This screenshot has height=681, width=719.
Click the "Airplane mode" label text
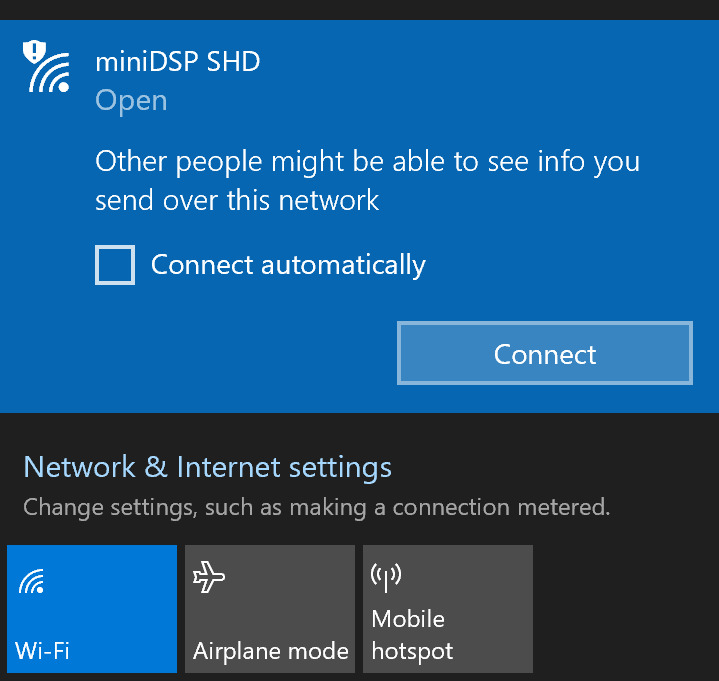point(271,651)
